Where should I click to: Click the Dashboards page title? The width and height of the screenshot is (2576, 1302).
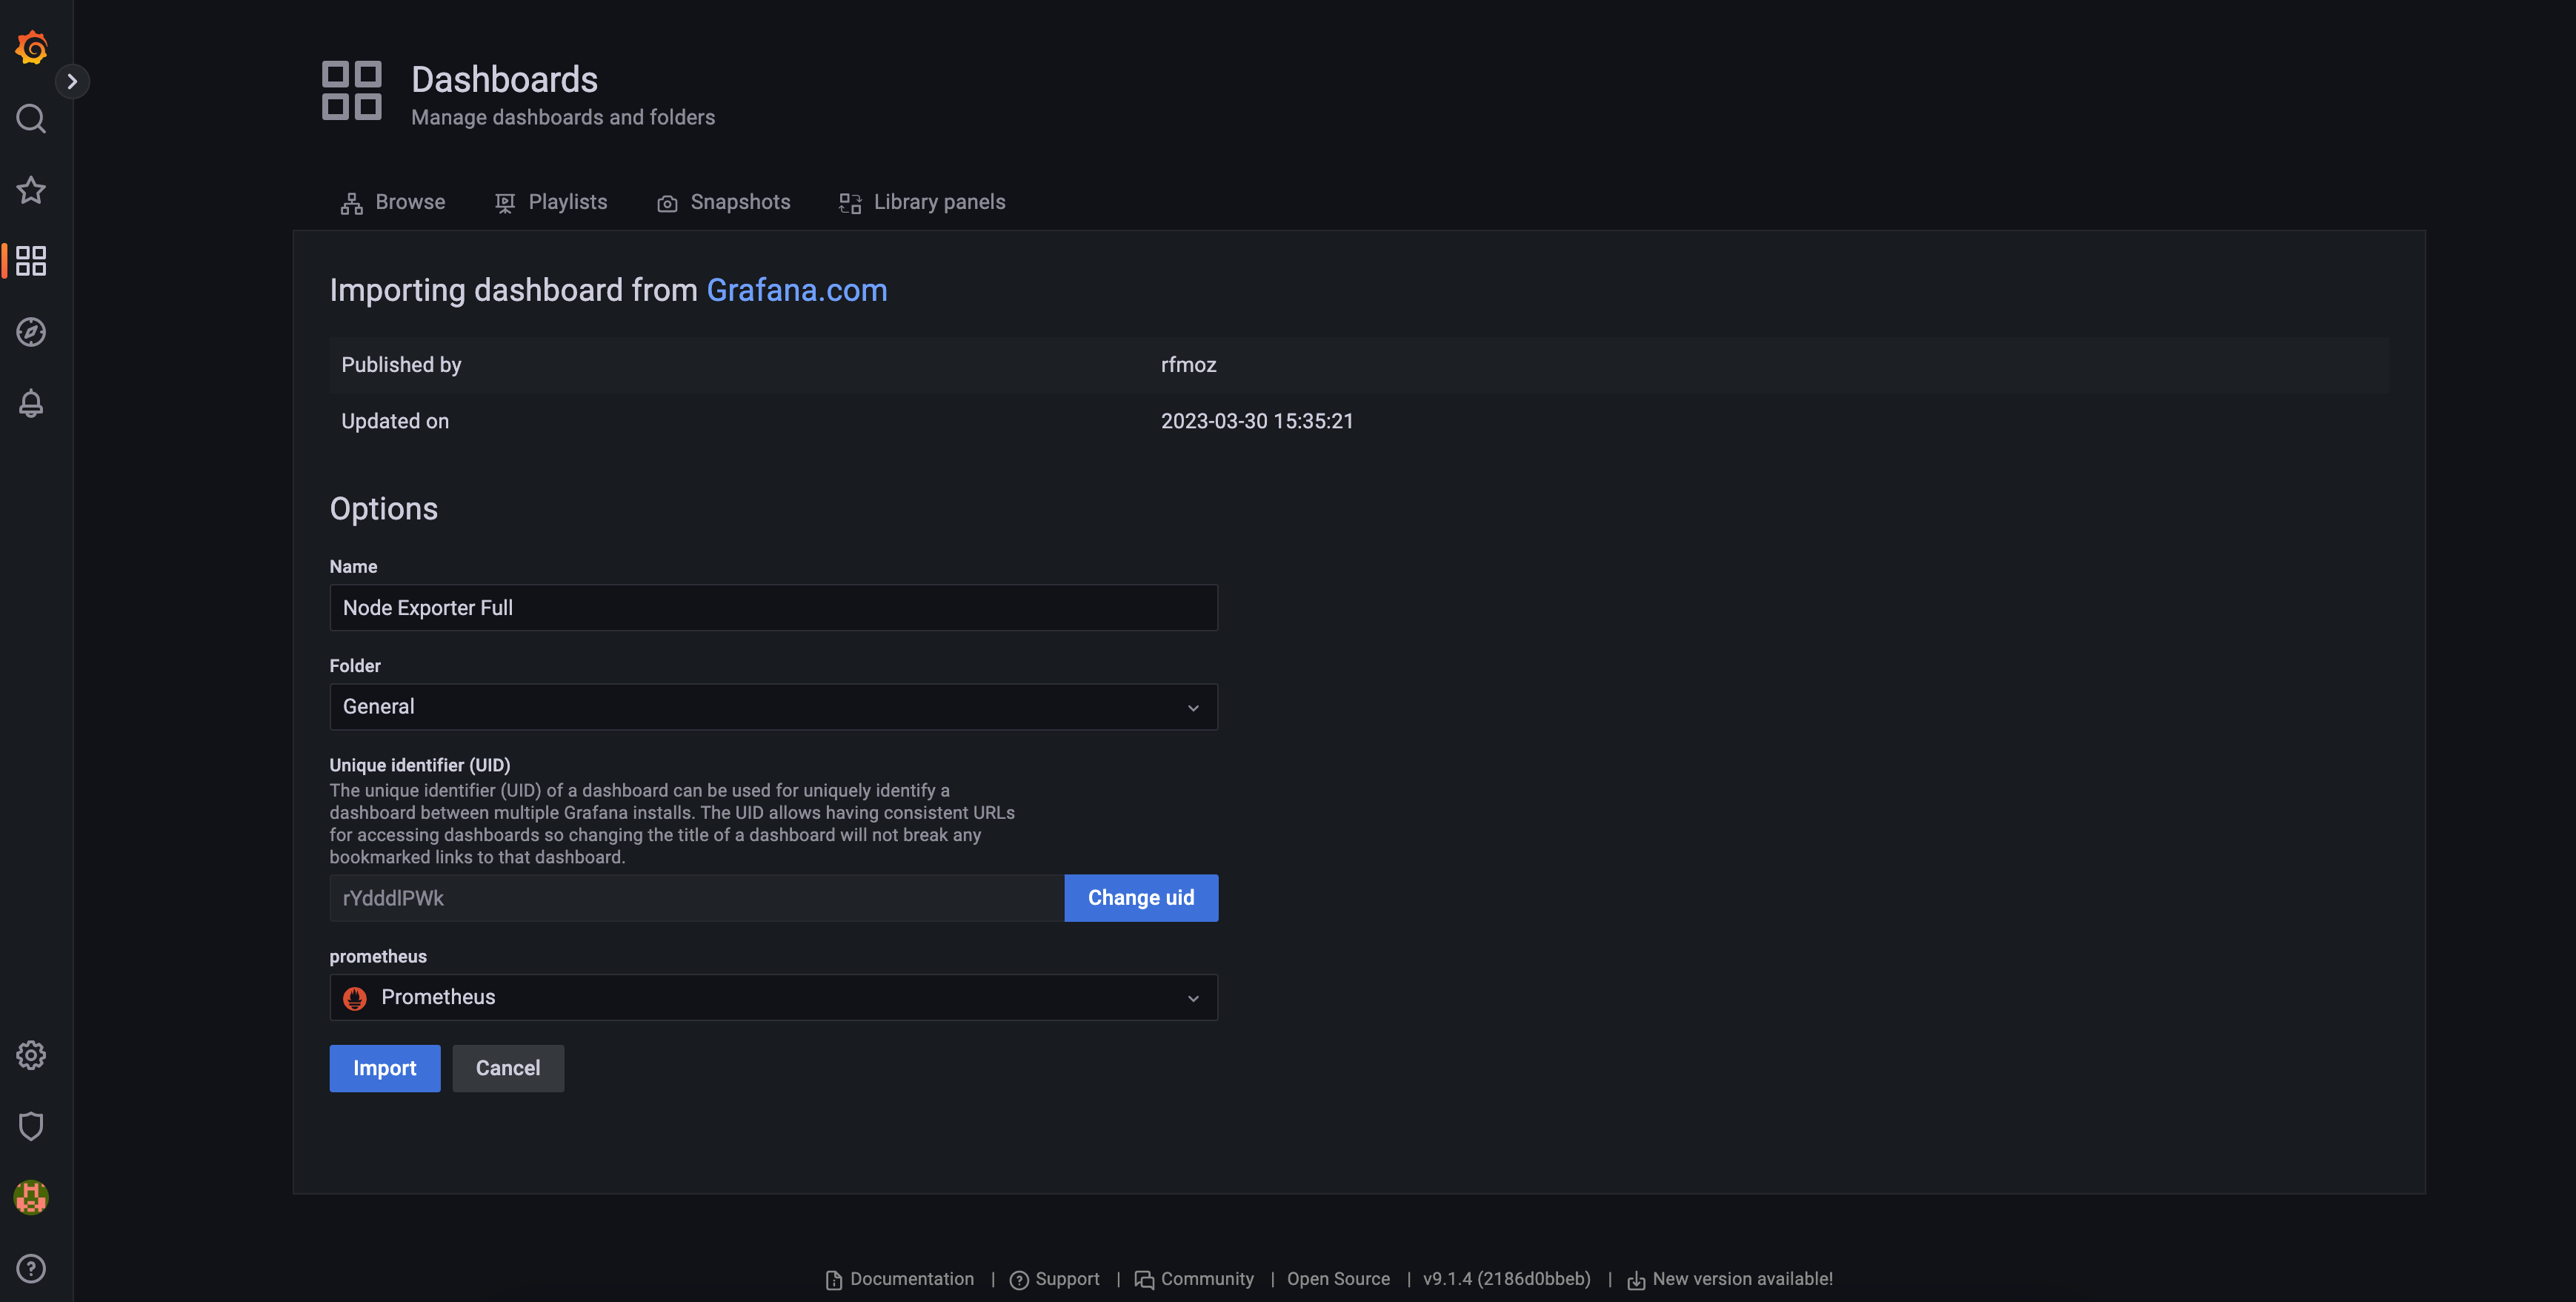(505, 80)
